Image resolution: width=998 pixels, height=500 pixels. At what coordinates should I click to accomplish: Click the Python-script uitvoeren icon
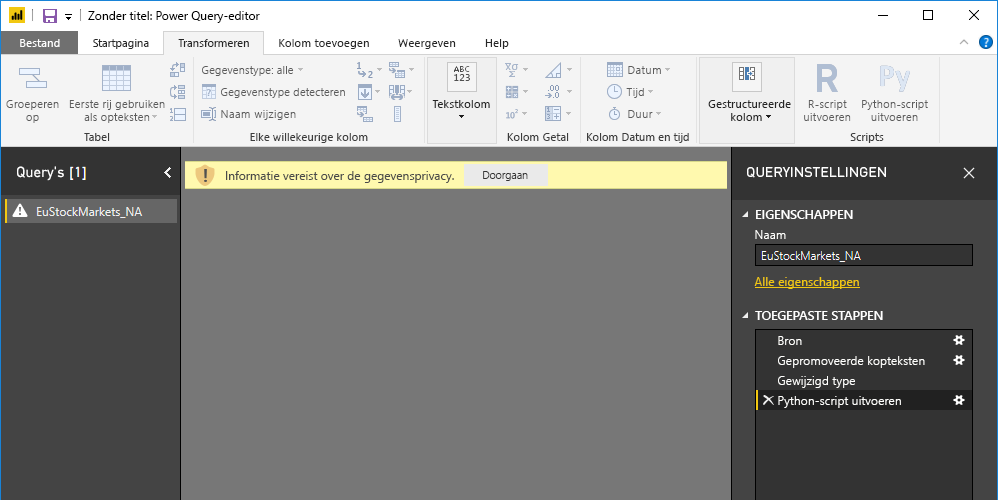click(x=894, y=78)
